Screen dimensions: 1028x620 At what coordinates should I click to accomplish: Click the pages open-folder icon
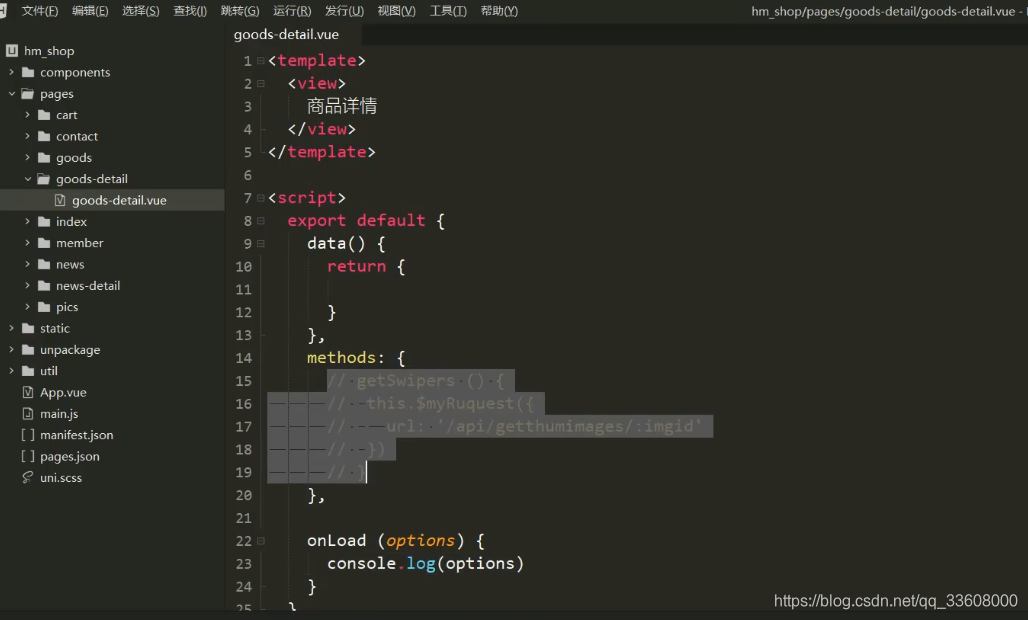28,94
